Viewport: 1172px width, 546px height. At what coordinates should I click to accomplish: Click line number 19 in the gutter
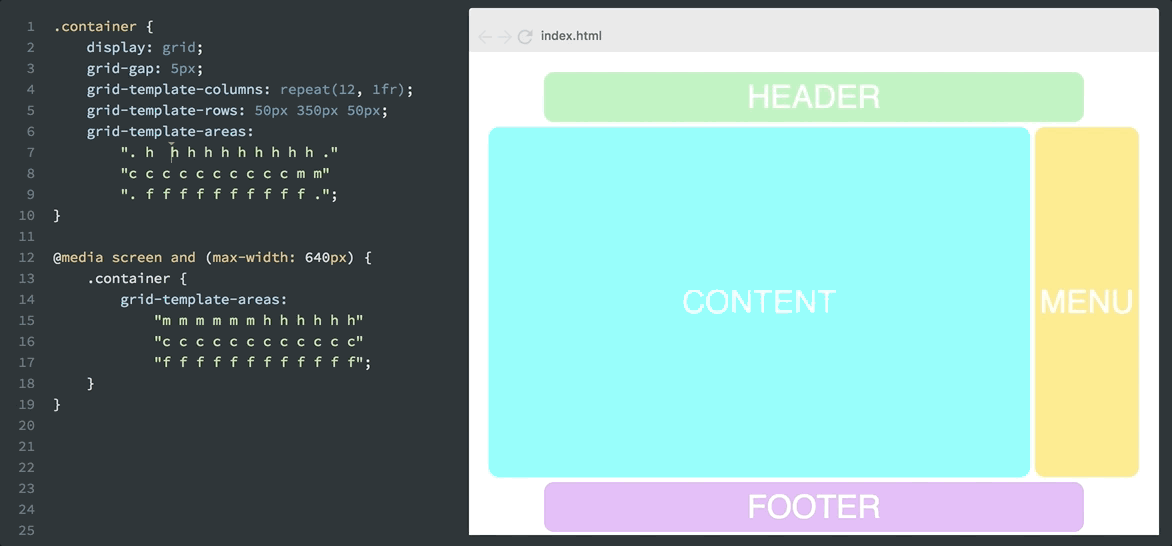[27, 404]
